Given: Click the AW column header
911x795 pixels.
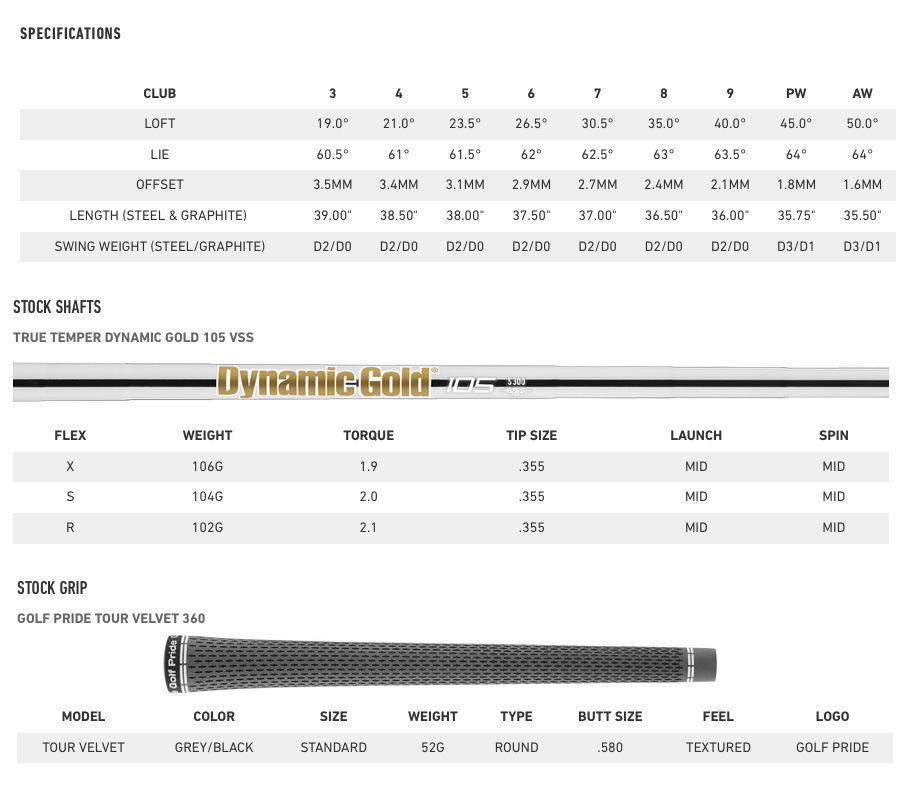Looking at the screenshot, I should pyautogui.click(x=862, y=94).
